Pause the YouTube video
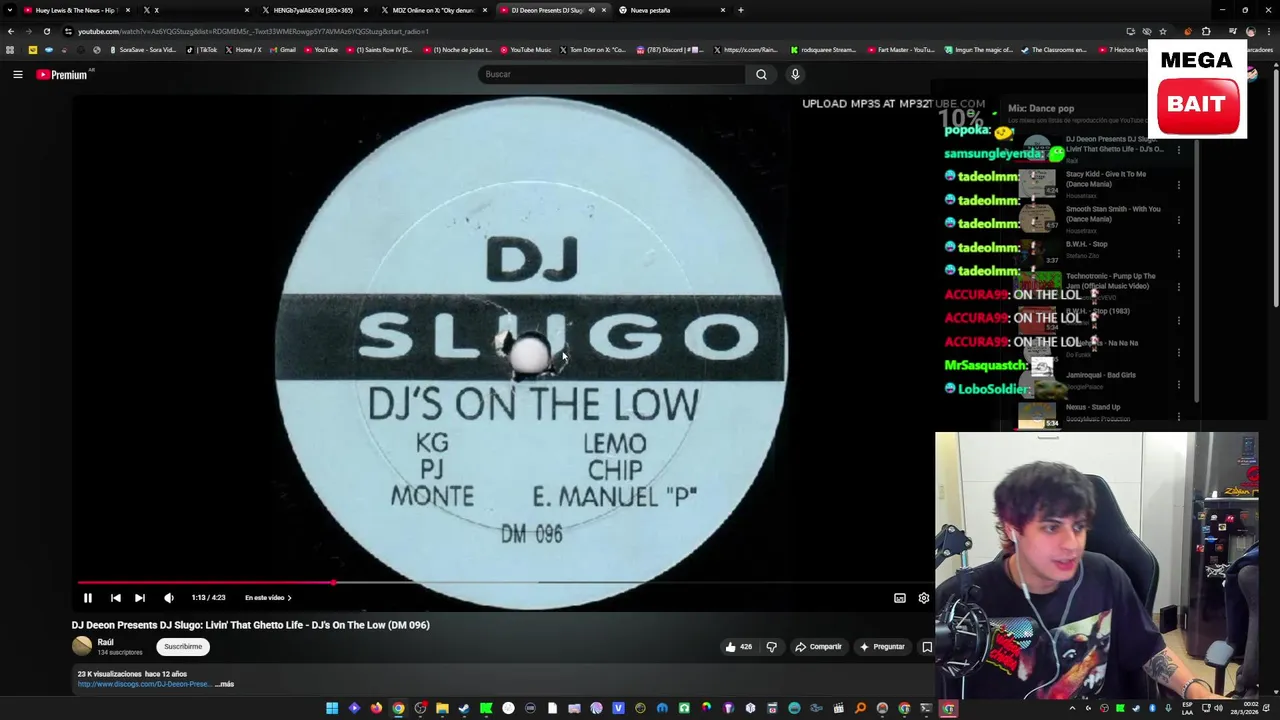 pyautogui.click(x=87, y=598)
